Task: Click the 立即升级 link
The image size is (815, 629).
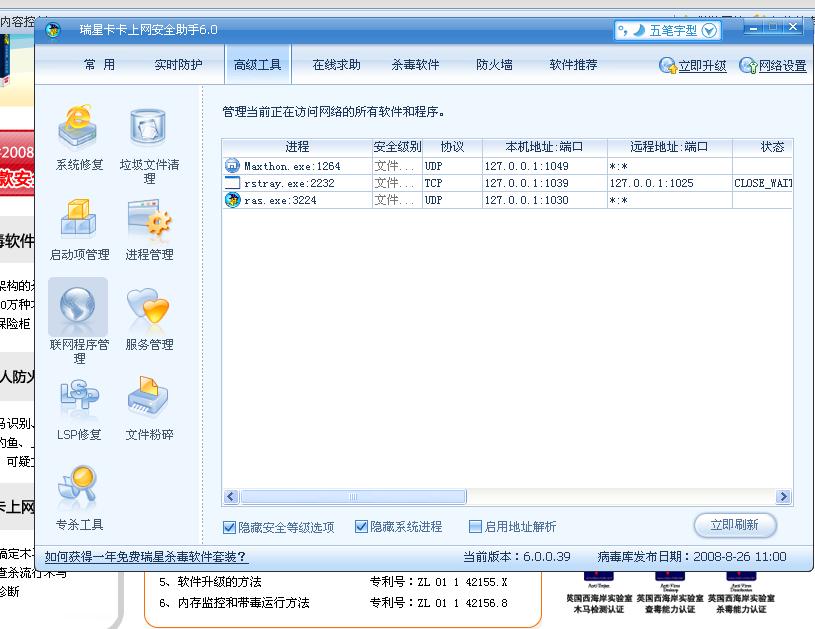Action: 702,65
